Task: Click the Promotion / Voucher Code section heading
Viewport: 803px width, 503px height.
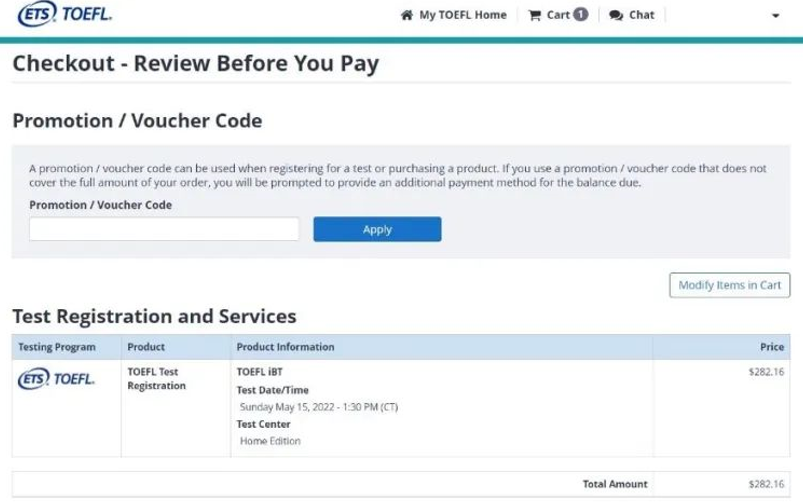Action: (137, 121)
